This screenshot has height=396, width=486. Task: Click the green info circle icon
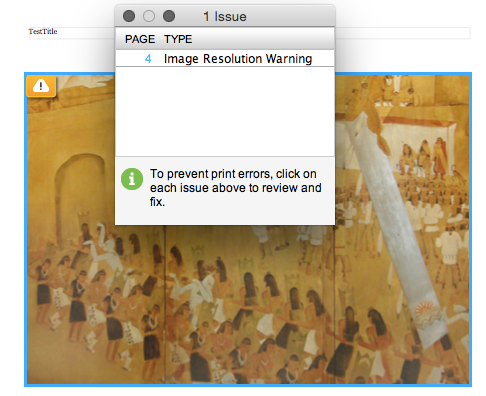(x=132, y=179)
